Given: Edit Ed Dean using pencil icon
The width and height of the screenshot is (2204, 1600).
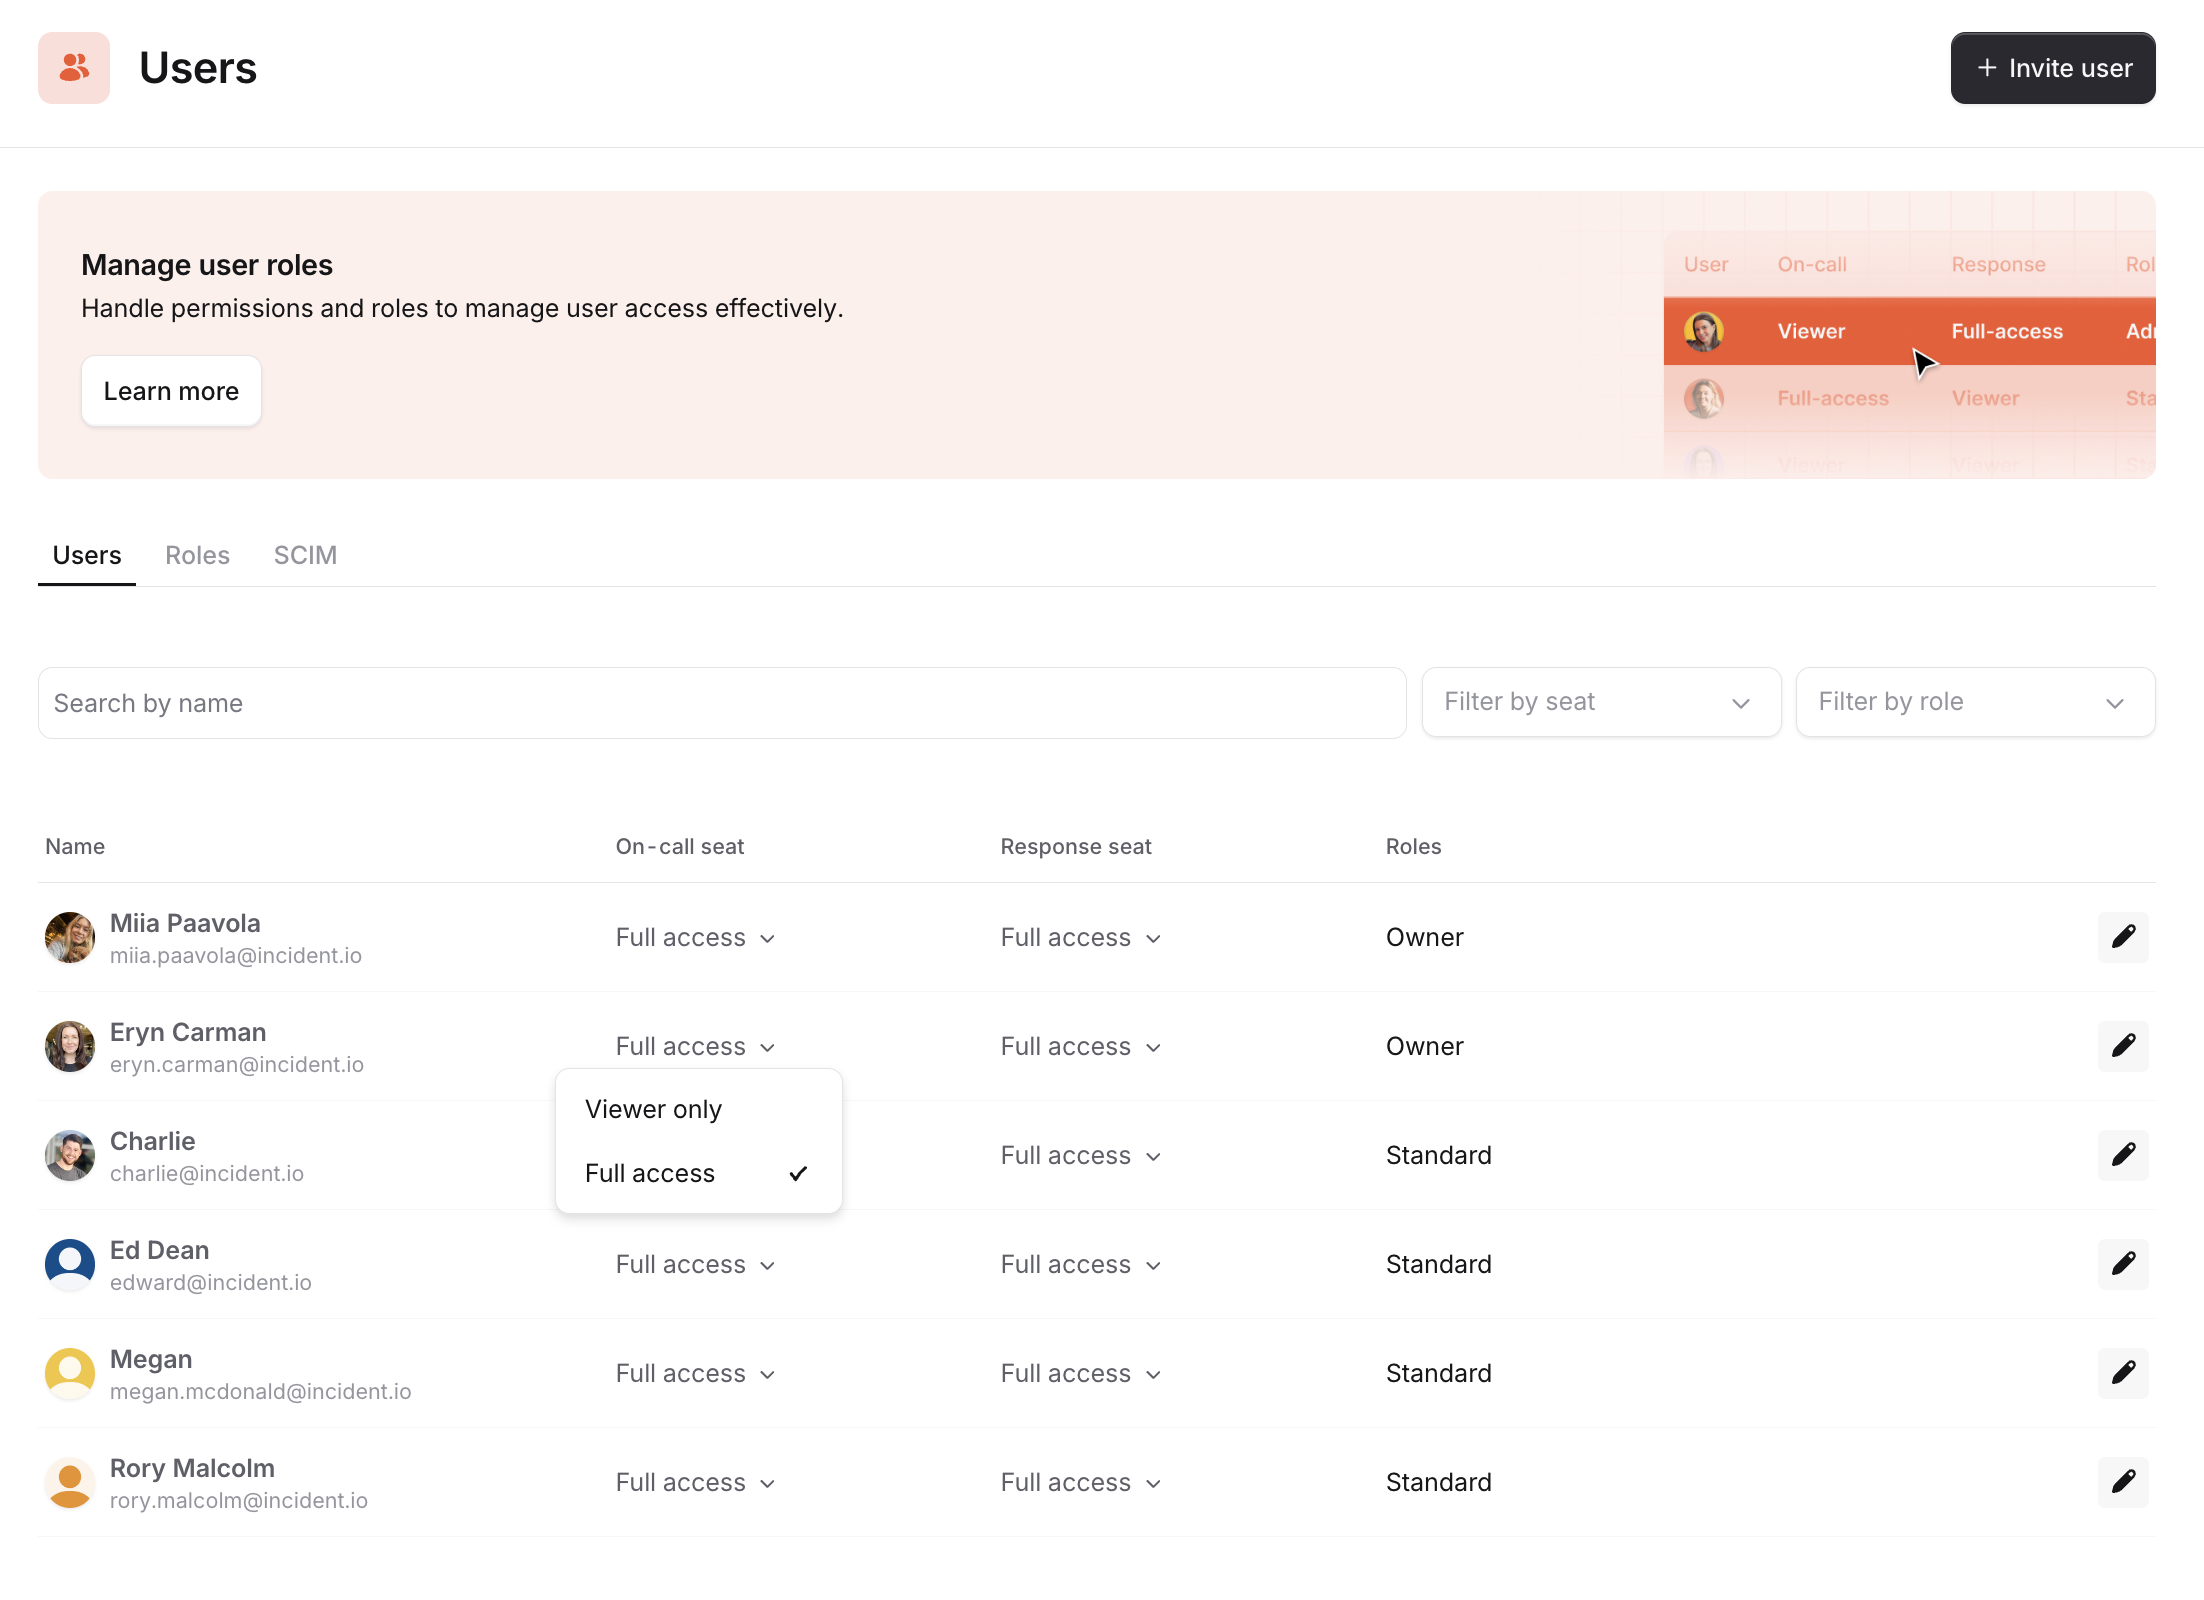Looking at the screenshot, I should (2122, 1264).
